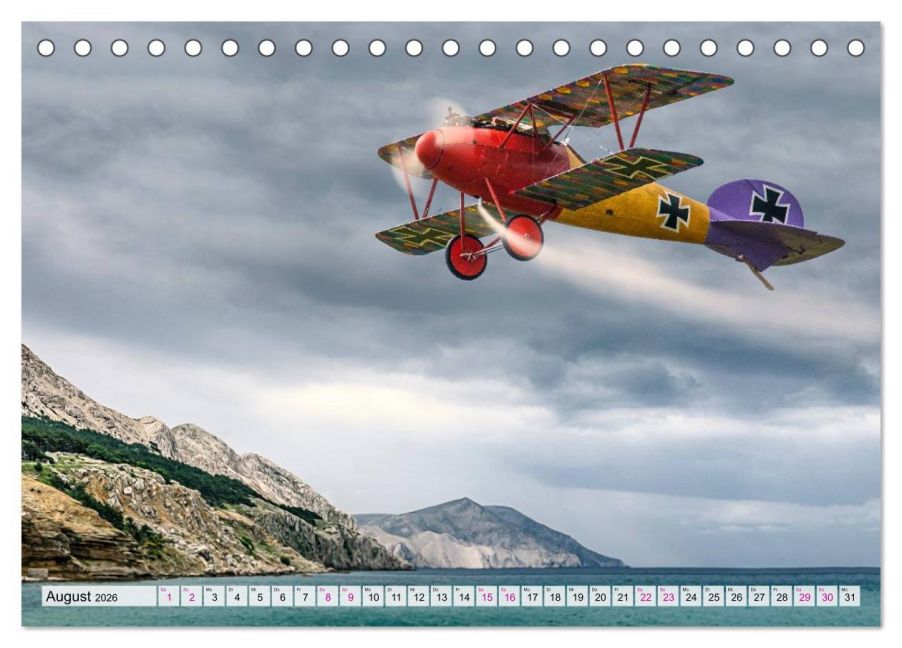The image size is (902, 648).
Task: Click the first binding hole at top left
Action: click(46, 48)
